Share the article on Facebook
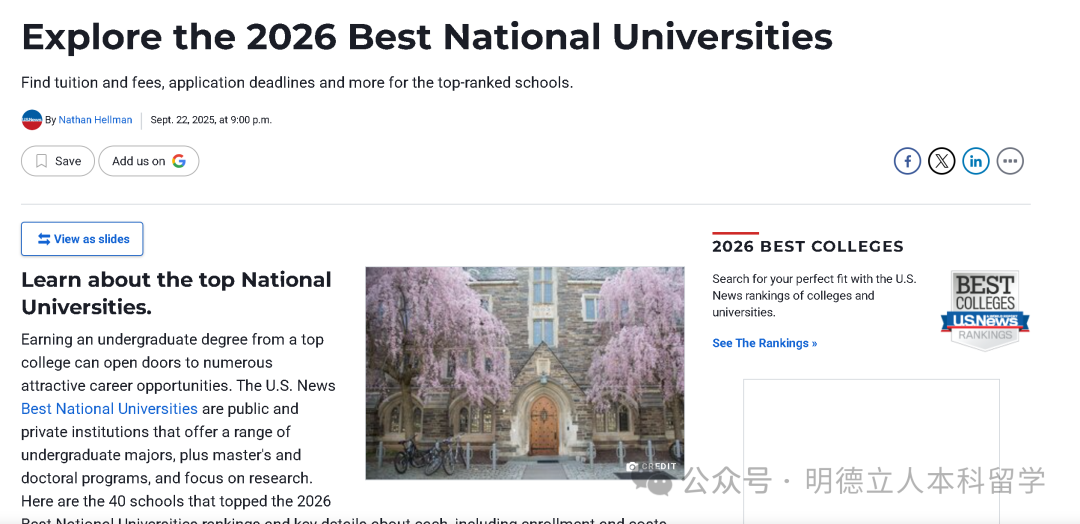Screen dimensions: 1080x524 click(907, 161)
